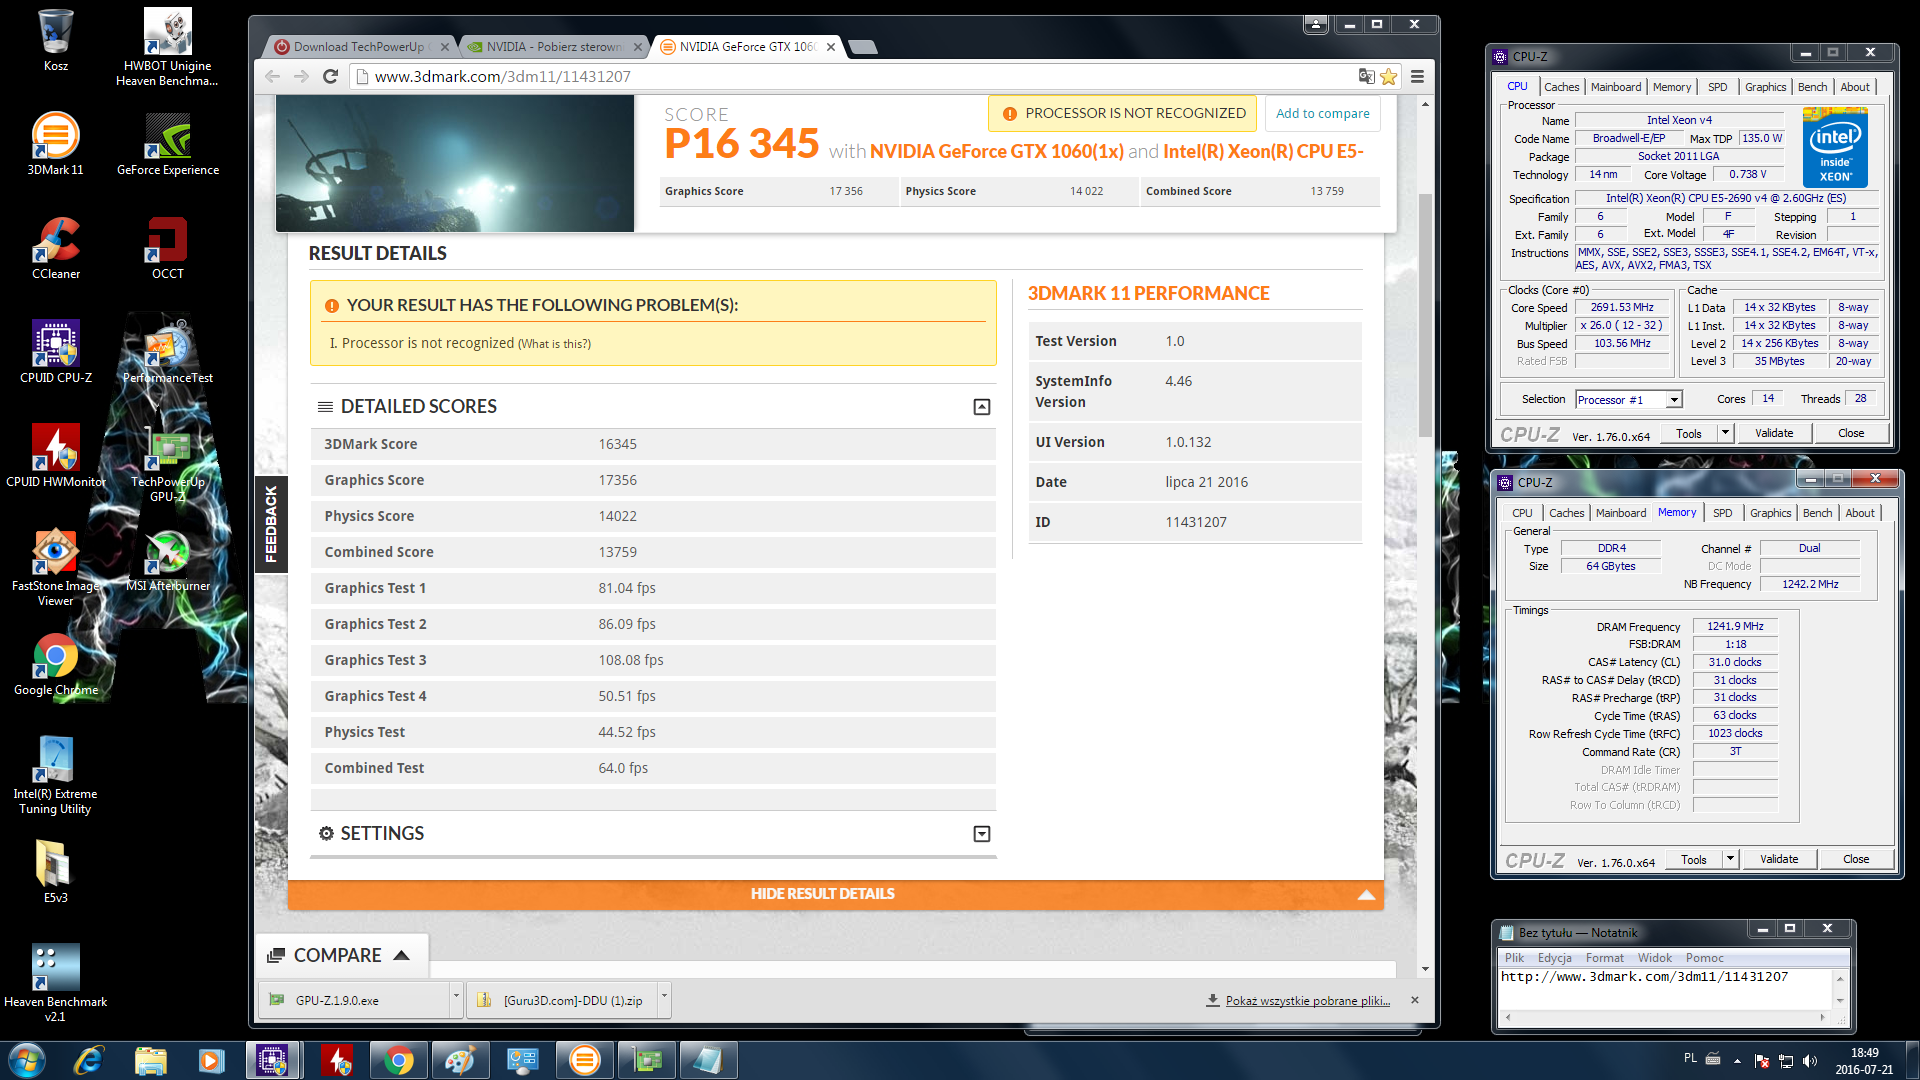This screenshot has width=1920, height=1080.
Task: Launch CCleaner desktop icon
Action: click(x=56, y=248)
